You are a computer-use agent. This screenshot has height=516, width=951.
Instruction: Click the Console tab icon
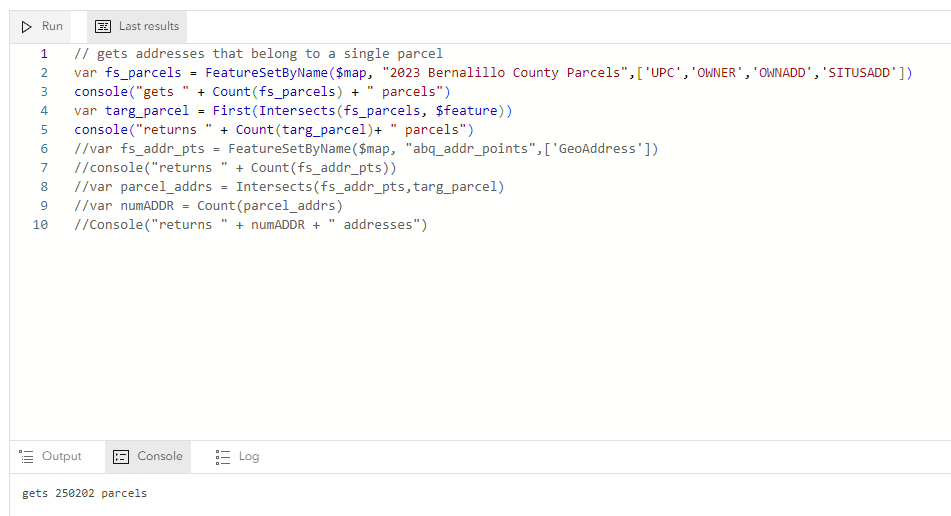(x=121, y=457)
